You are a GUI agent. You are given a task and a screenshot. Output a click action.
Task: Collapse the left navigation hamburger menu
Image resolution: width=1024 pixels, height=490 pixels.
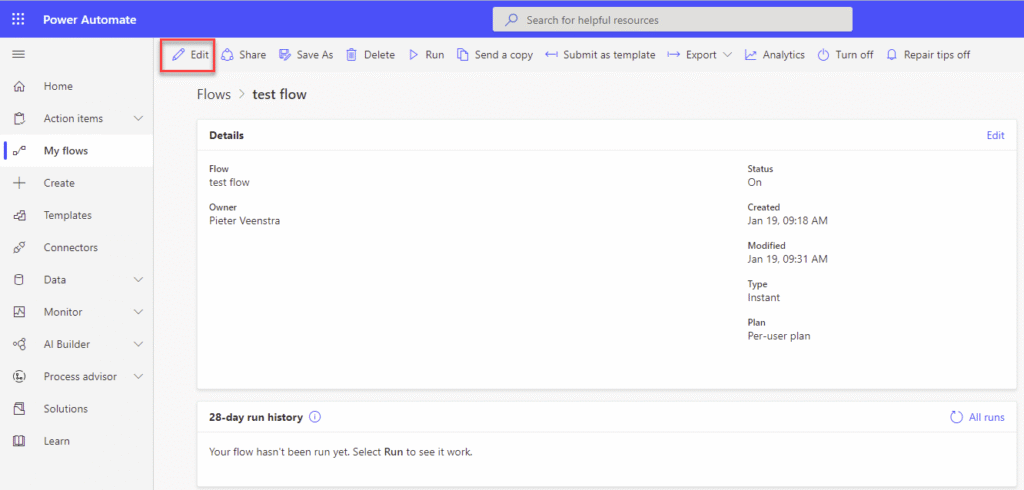point(18,54)
